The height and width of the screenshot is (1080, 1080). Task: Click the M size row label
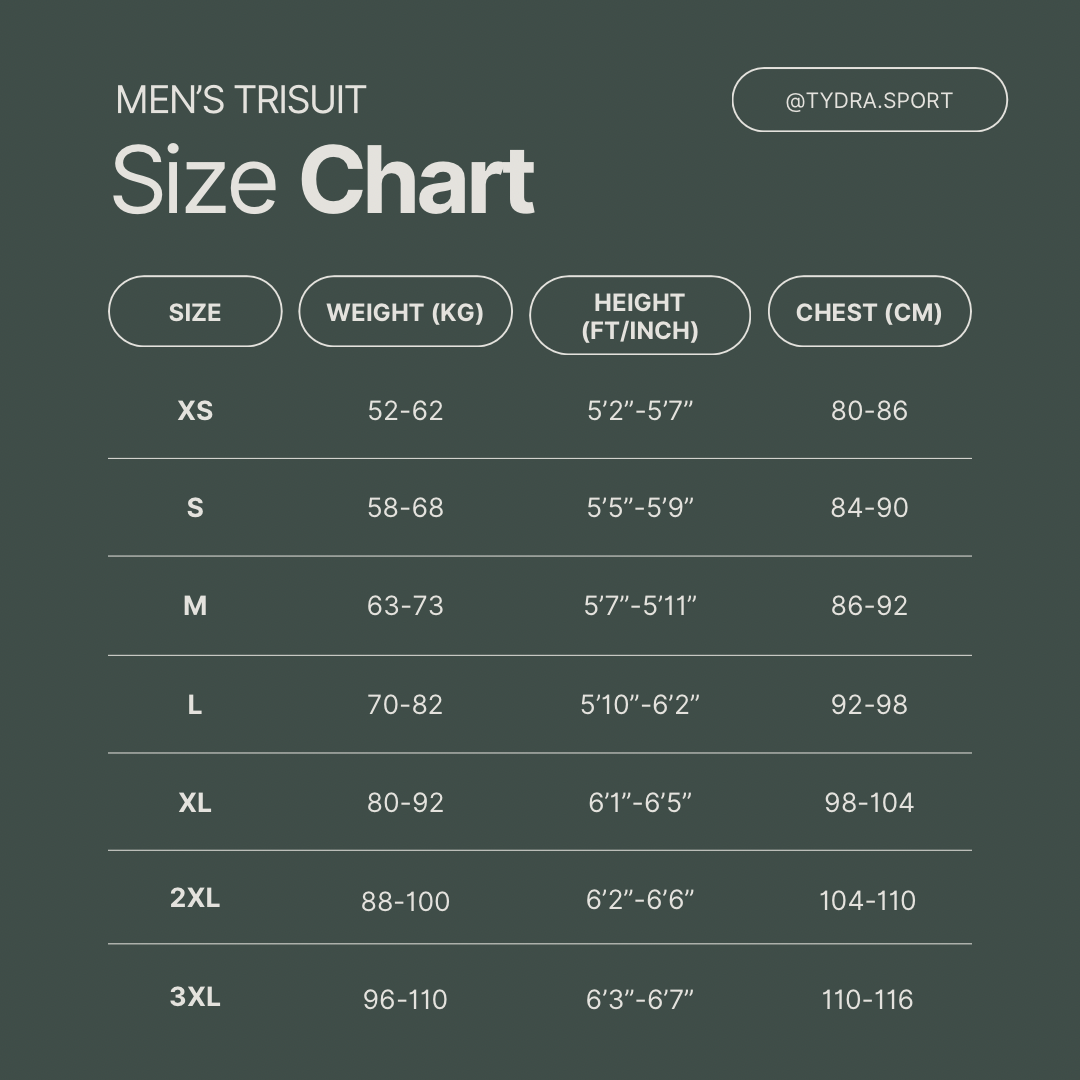[195, 605]
